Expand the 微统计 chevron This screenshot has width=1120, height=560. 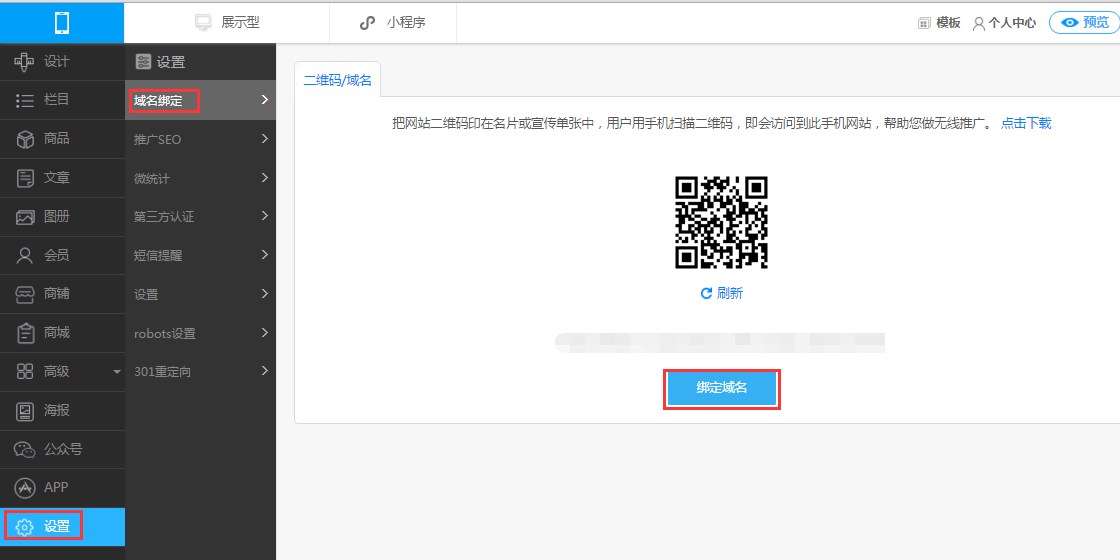[264, 177]
